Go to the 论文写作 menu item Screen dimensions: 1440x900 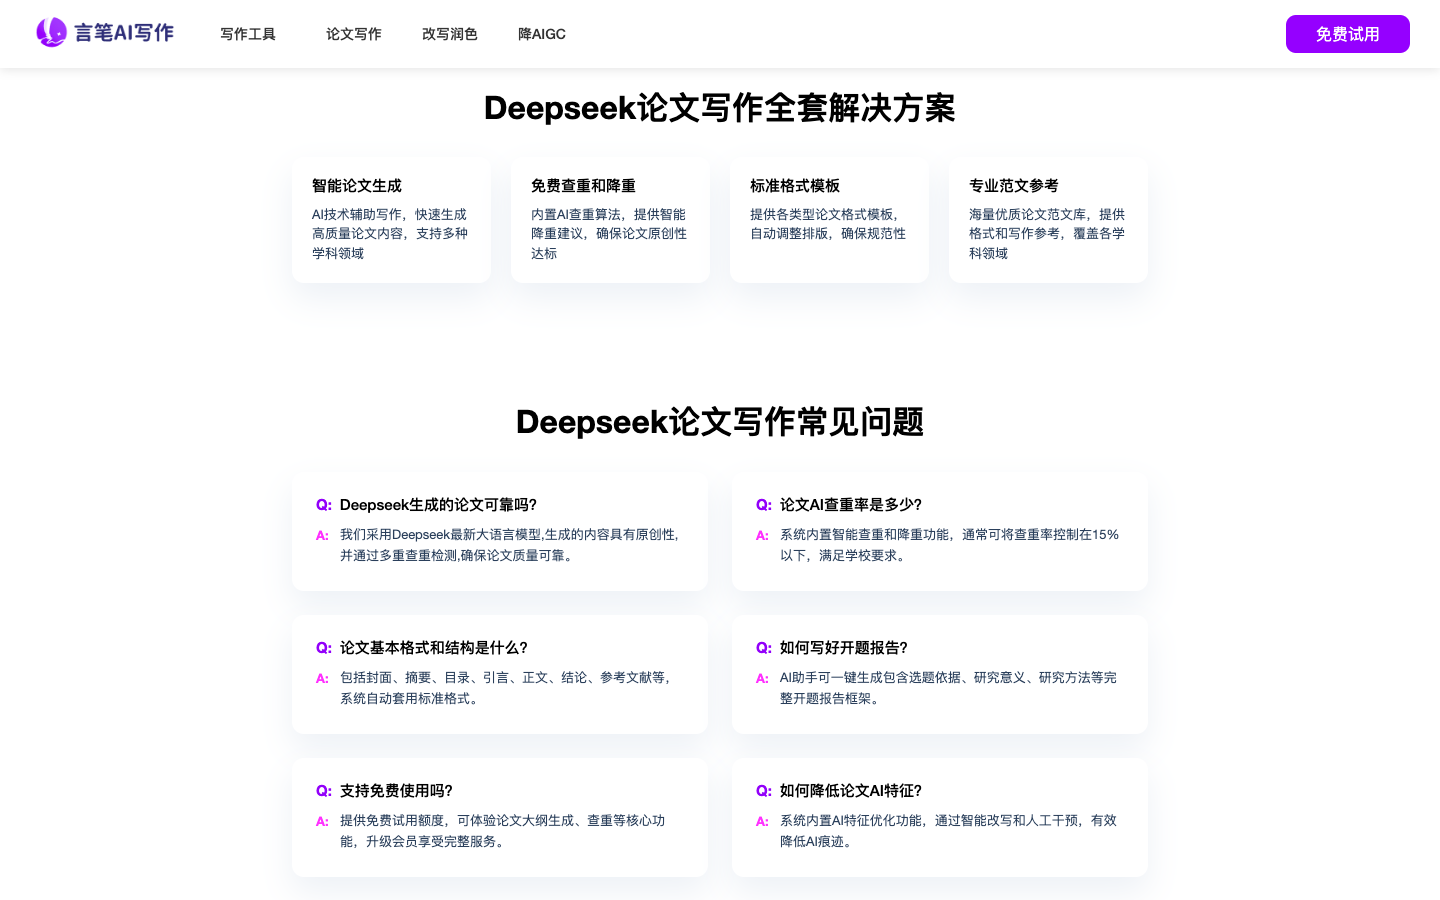[x=353, y=34]
